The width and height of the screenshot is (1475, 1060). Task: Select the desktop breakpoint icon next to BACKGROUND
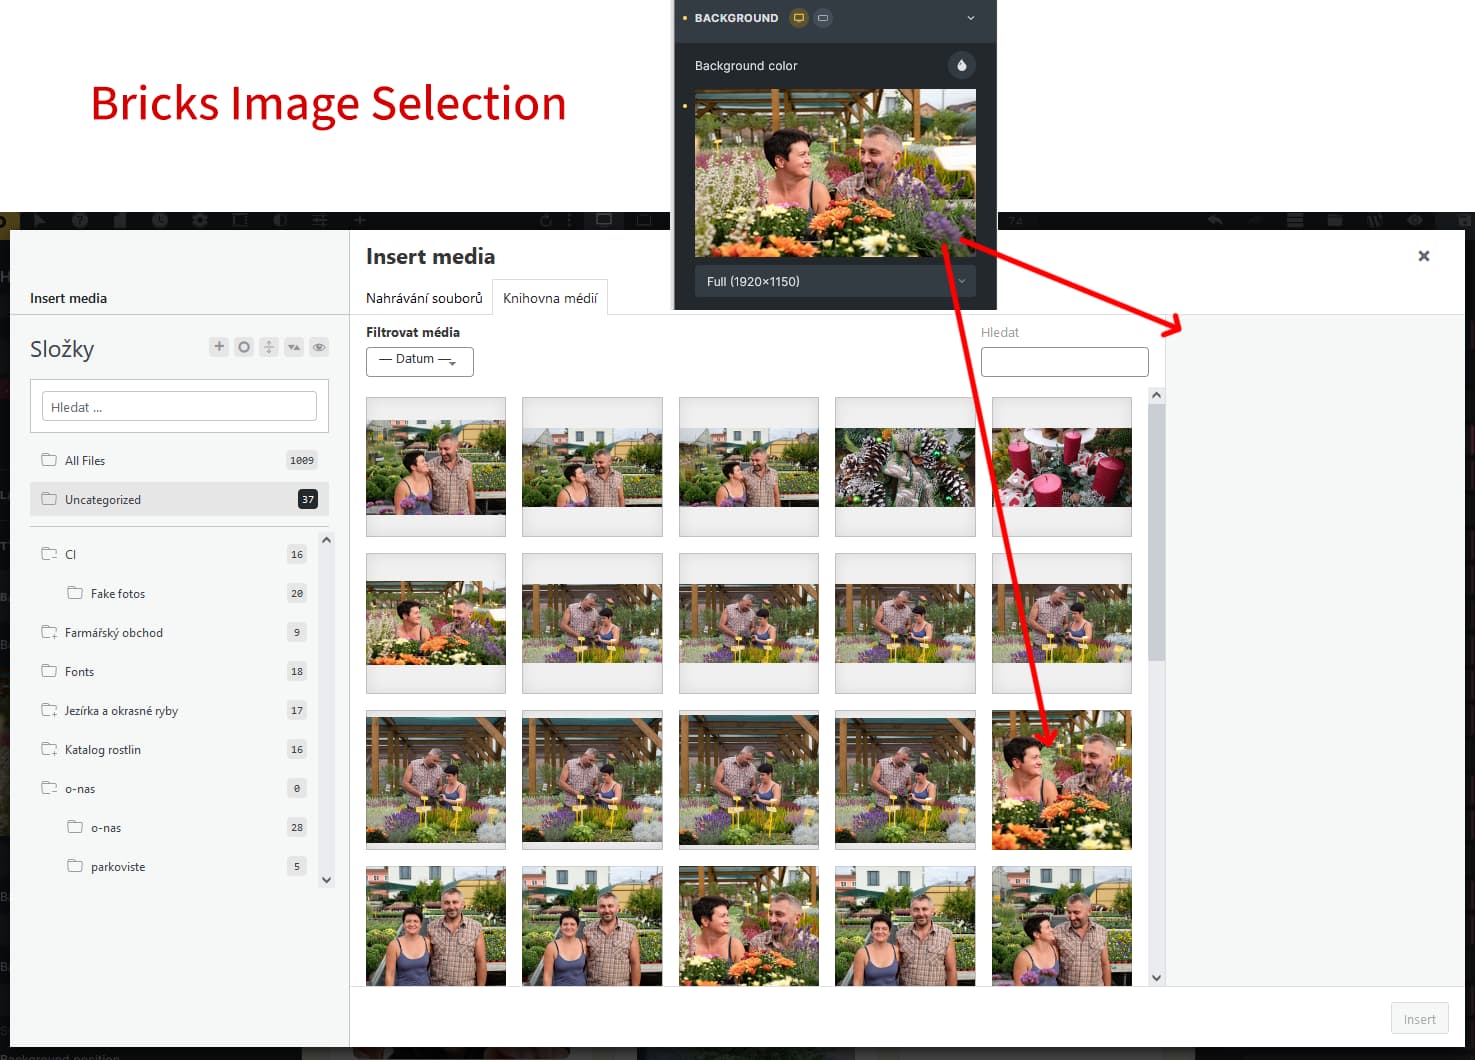pyautogui.click(x=798, y=18)
